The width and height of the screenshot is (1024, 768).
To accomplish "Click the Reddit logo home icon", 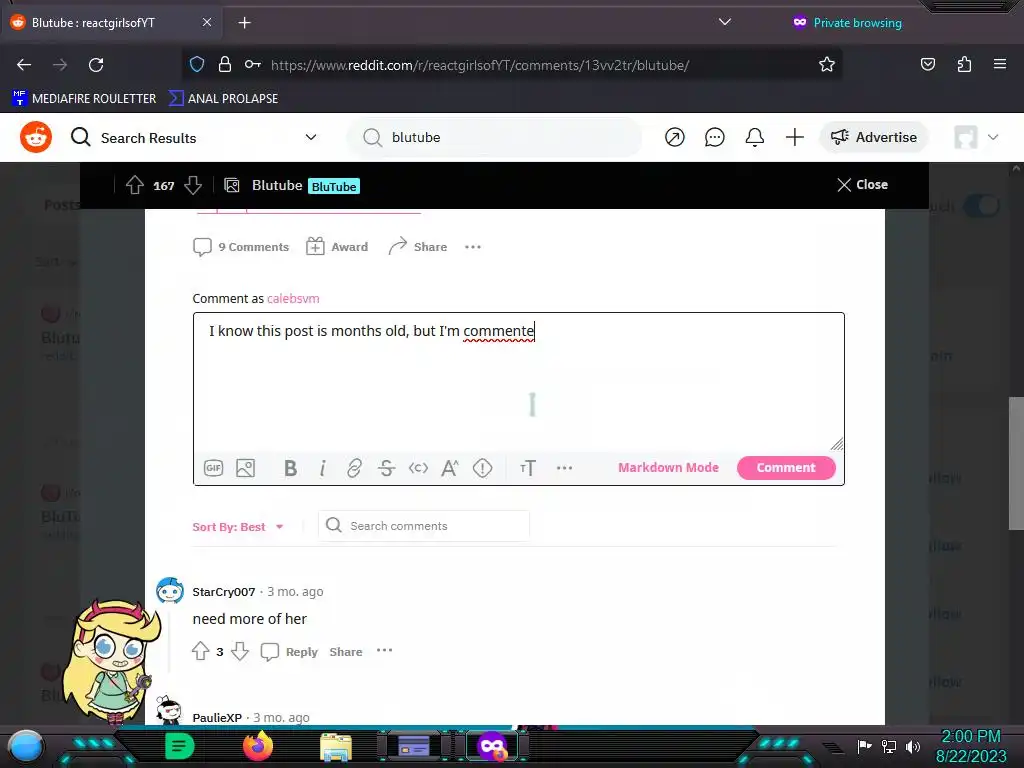I will point(36,137).
